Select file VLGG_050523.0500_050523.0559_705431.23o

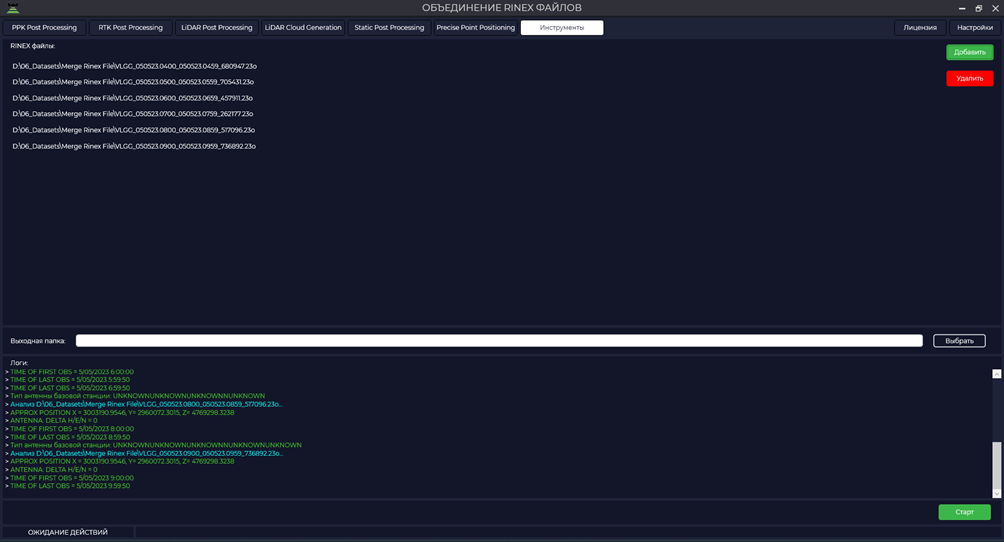[133, 82]
